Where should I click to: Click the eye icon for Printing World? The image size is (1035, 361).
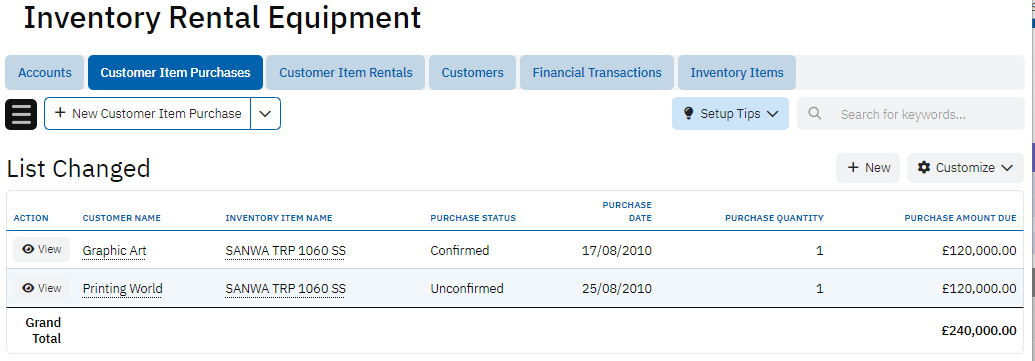[28, 288]
